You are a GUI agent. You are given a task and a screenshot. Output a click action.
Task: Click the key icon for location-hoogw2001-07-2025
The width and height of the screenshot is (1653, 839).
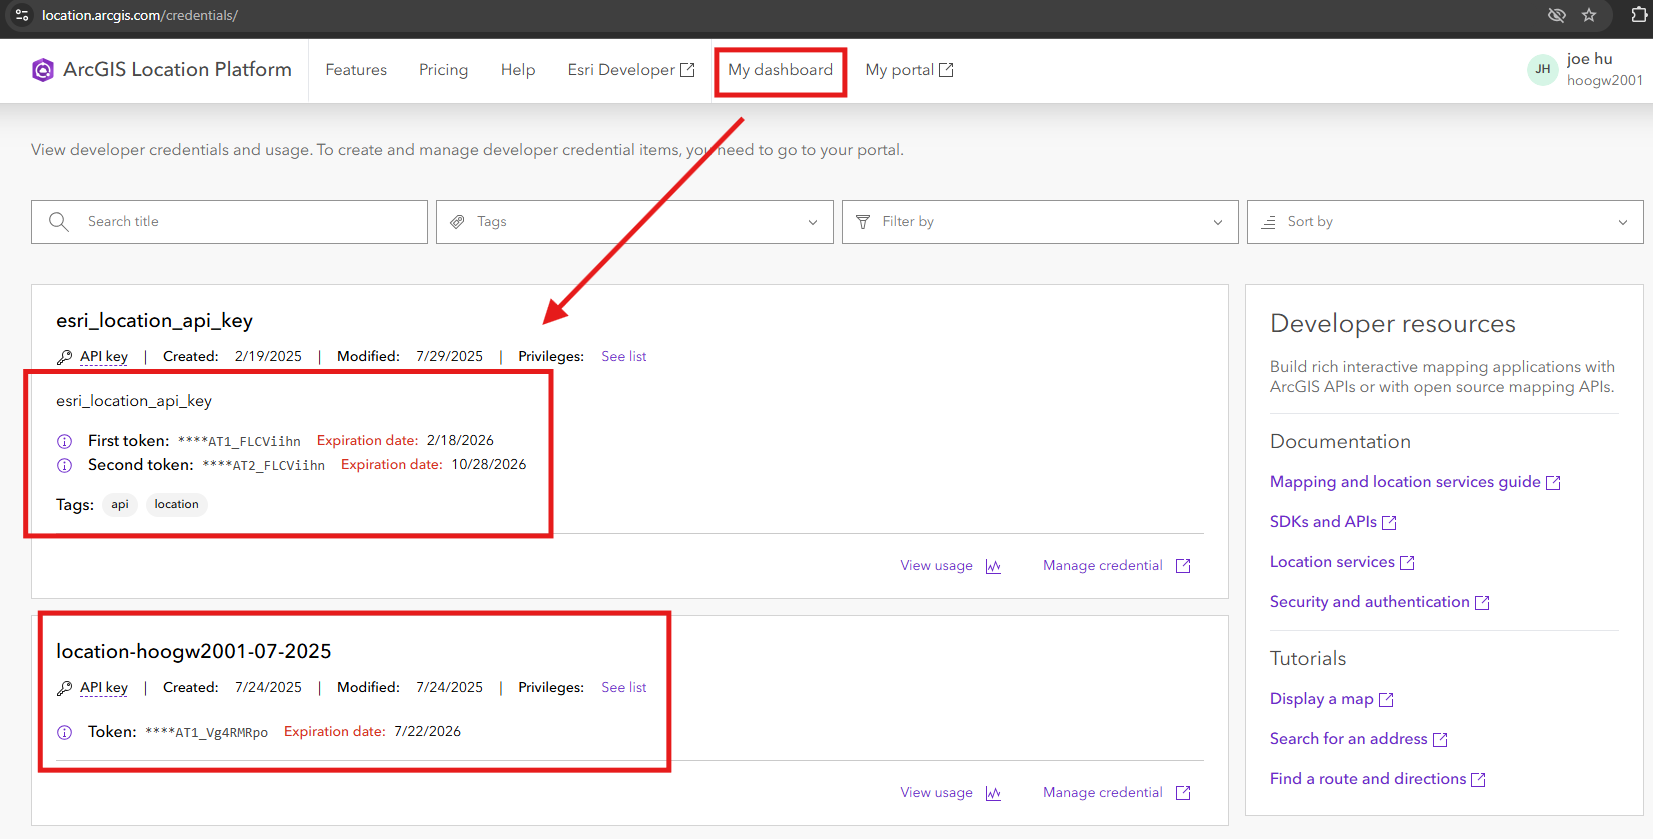[64, 688]
